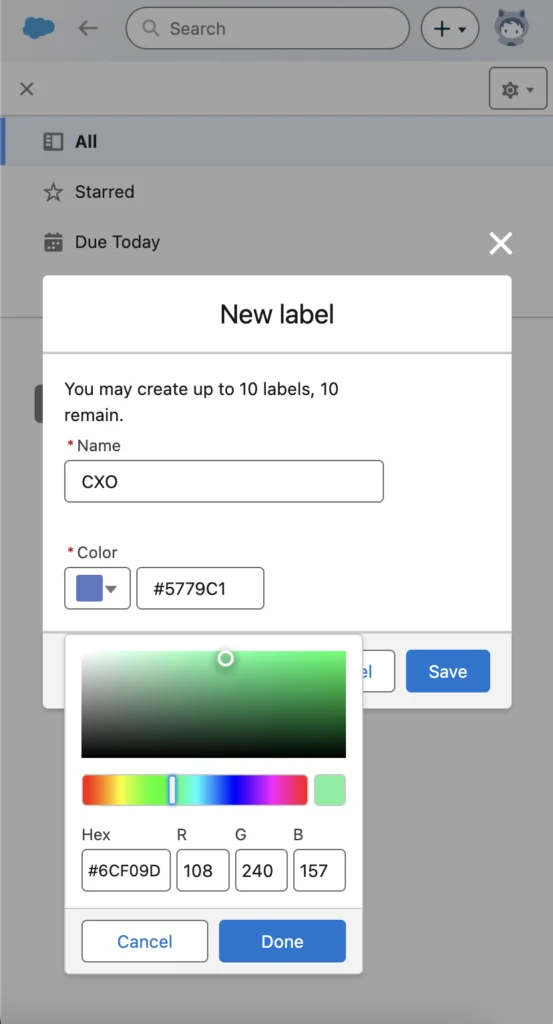Confirm color with Done button

click(282, 941)
